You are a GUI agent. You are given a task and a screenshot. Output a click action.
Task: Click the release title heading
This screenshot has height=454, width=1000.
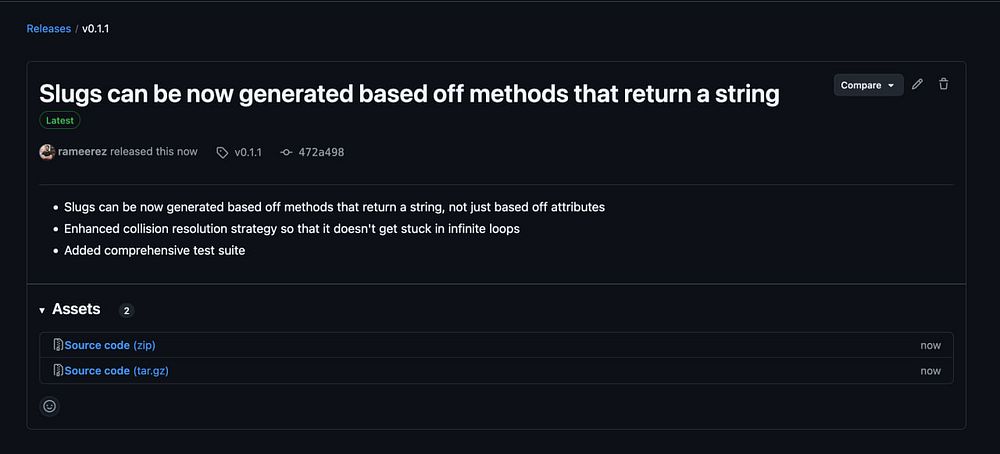[409, 94]
